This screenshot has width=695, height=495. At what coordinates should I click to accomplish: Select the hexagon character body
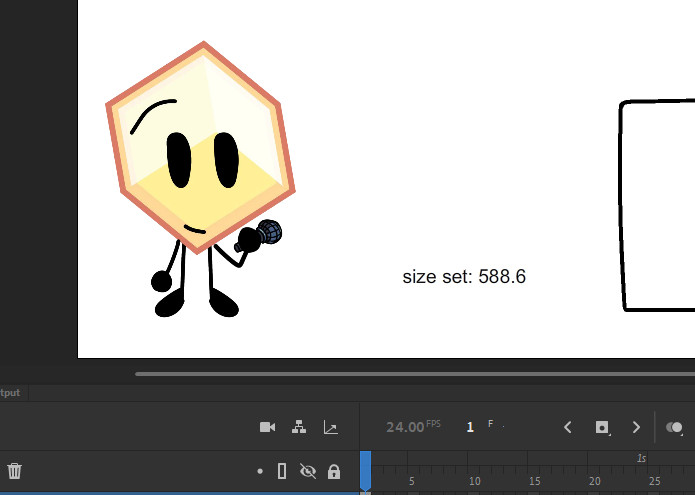[200, 148]
